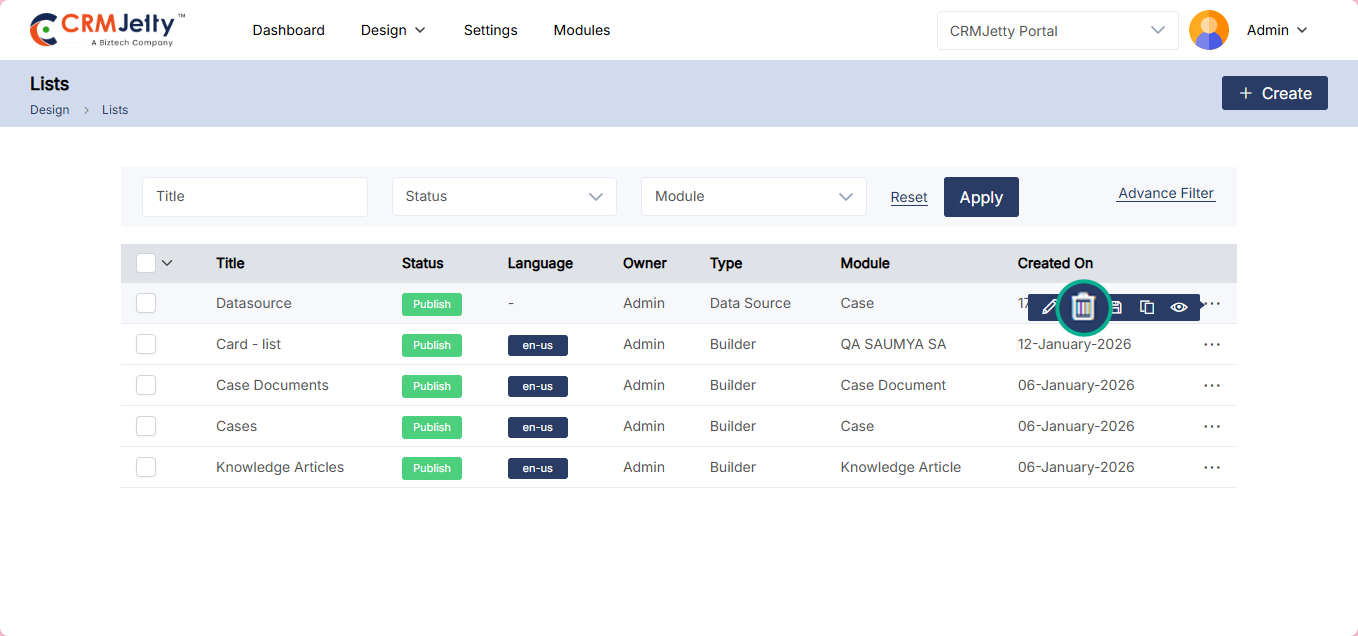This screenshot has height=636, width=1358.
Task: Click the eye preview icon for Datasource
Action: point(1179,307)
